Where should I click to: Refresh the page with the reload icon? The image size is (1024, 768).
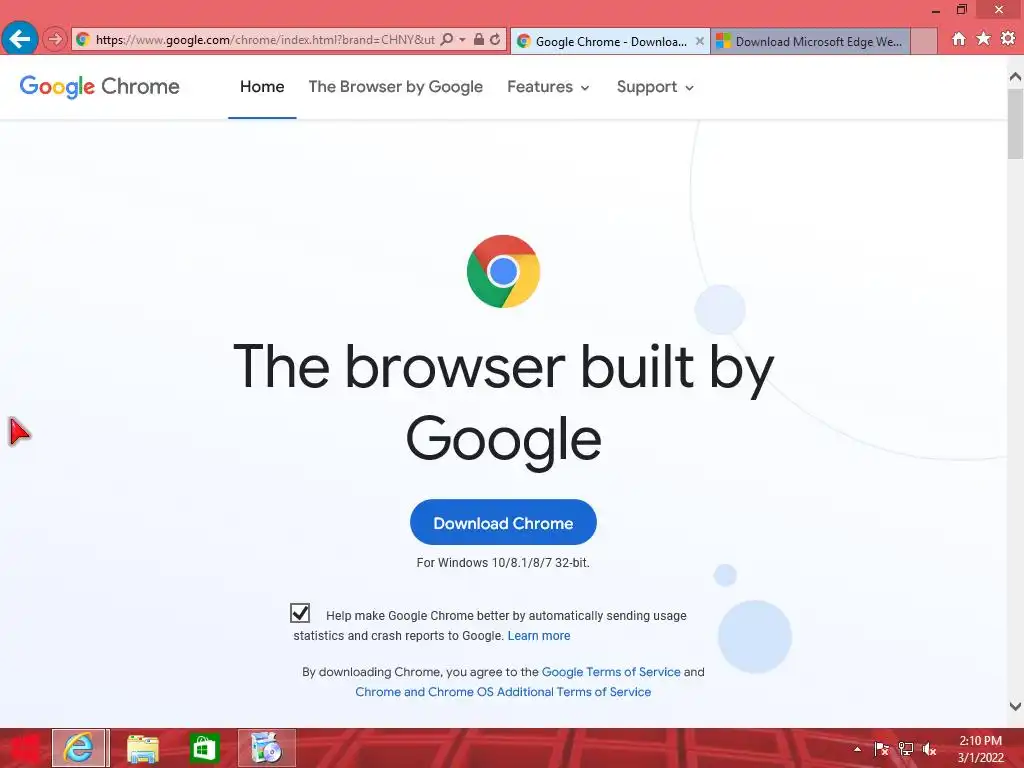click(496, 40)
